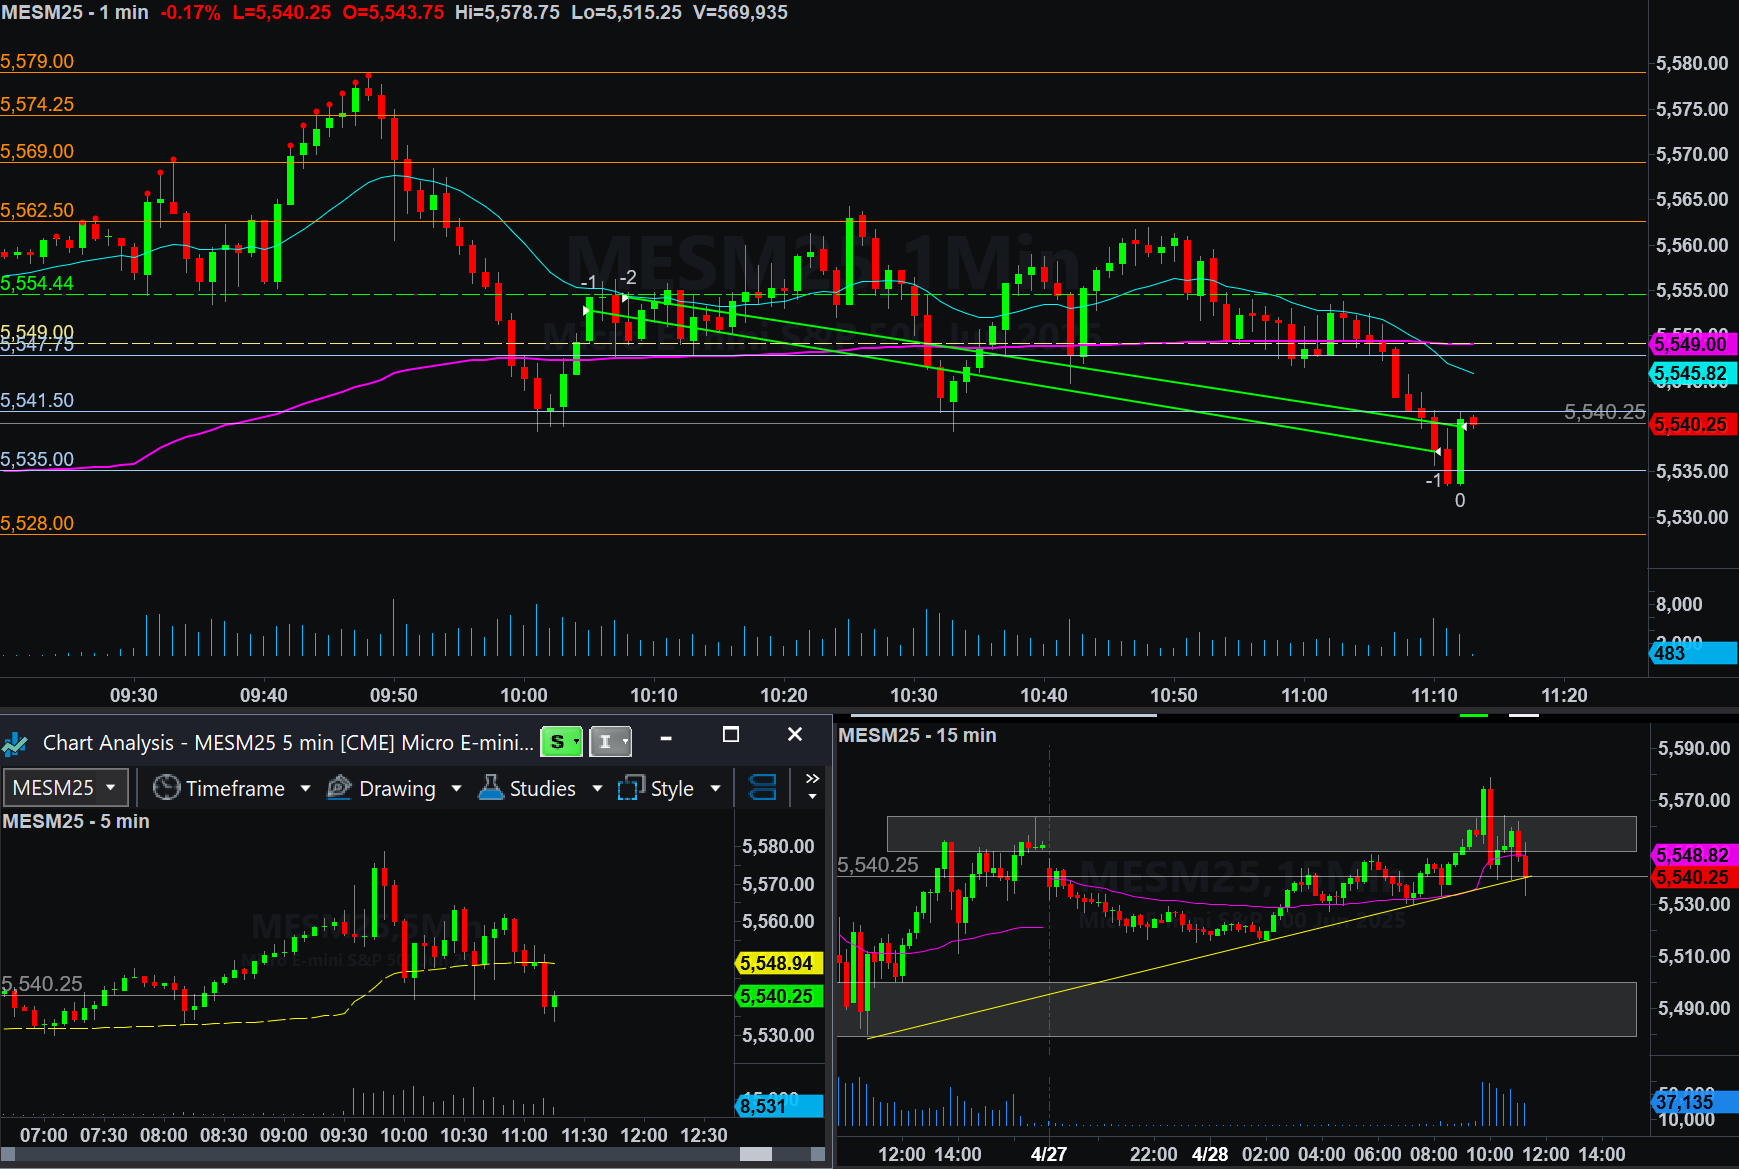Click the Drawing label in the toolbar
The width and height of the screenshot is (1739, 1169).
pos(397,789)
